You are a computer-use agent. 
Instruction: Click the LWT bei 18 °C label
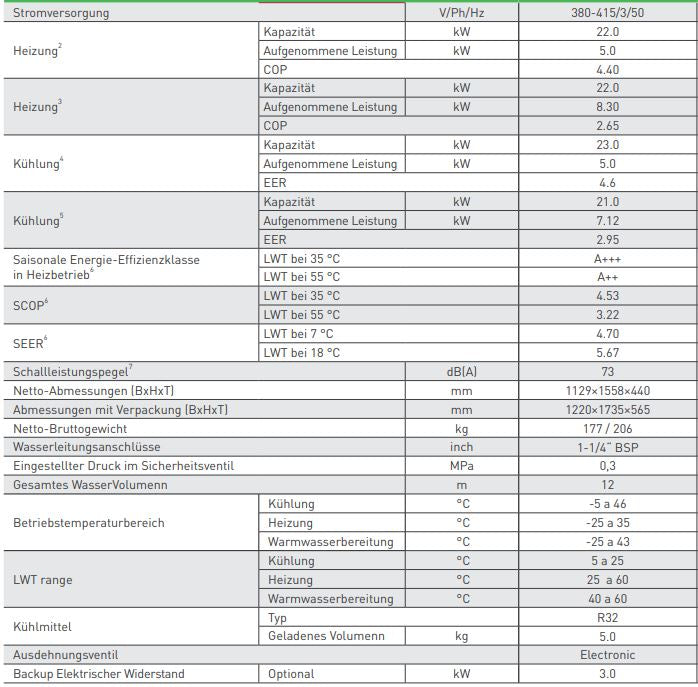pos(301,352)
